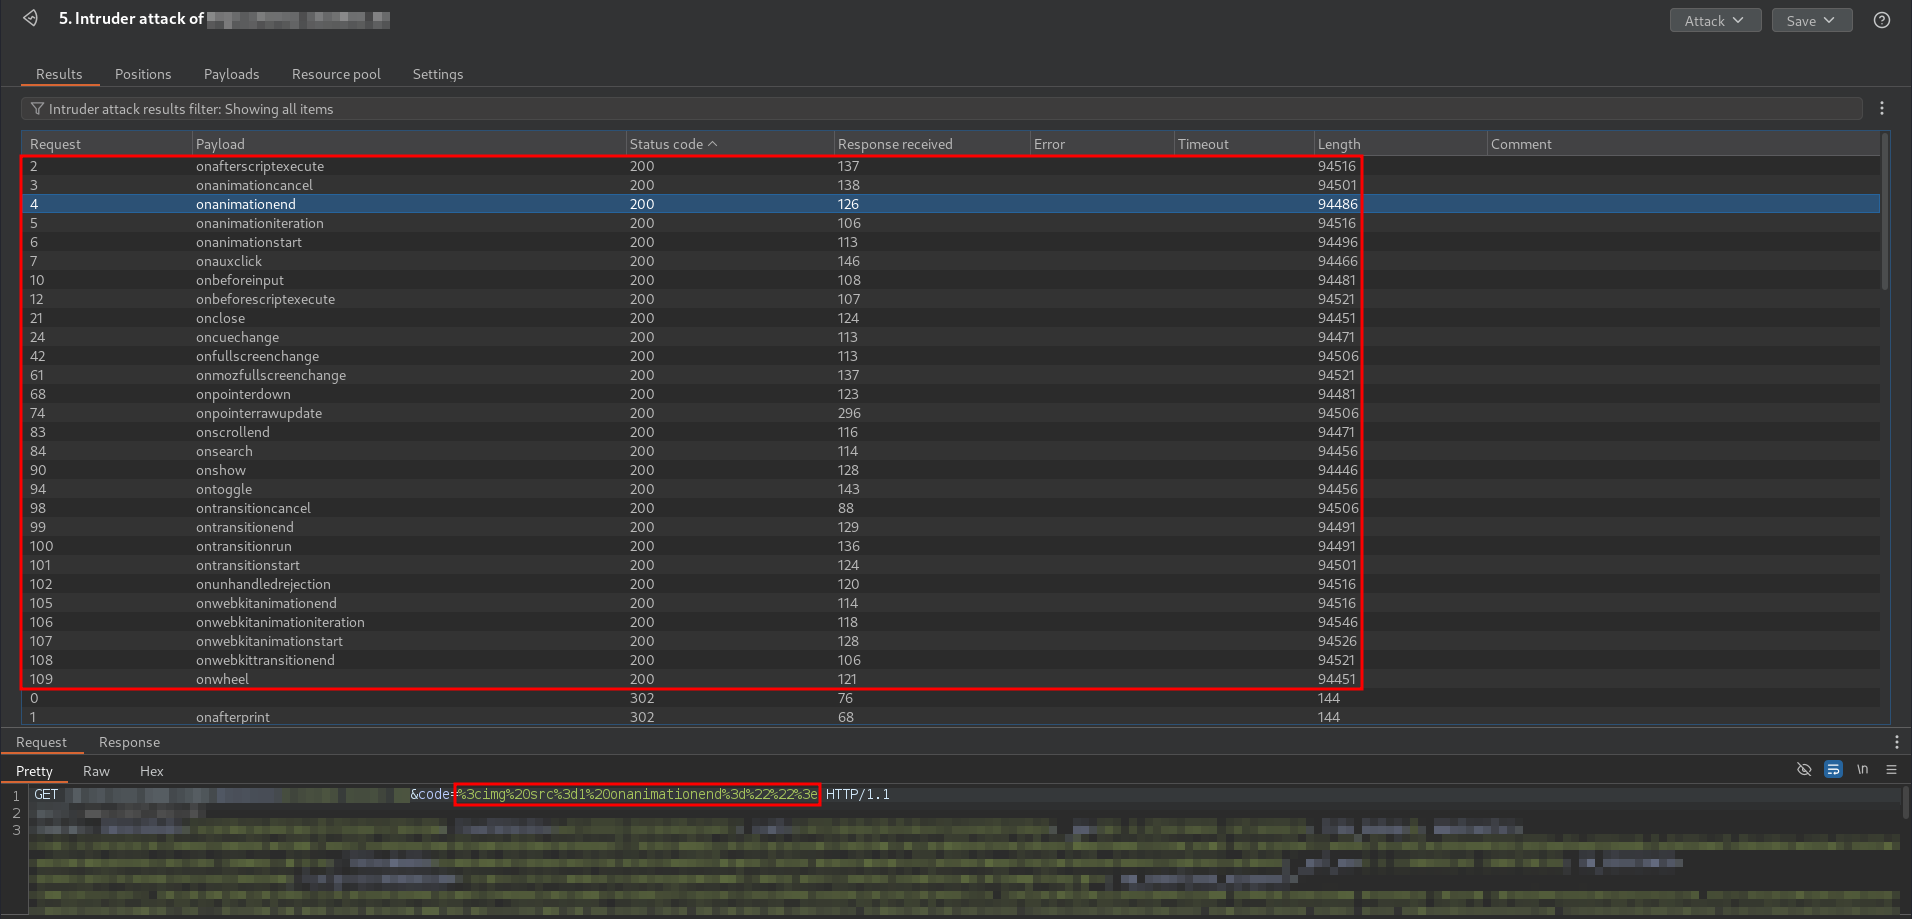Switch message view to Hex
Screen dimensions: 1912x919
coord(151,771)
